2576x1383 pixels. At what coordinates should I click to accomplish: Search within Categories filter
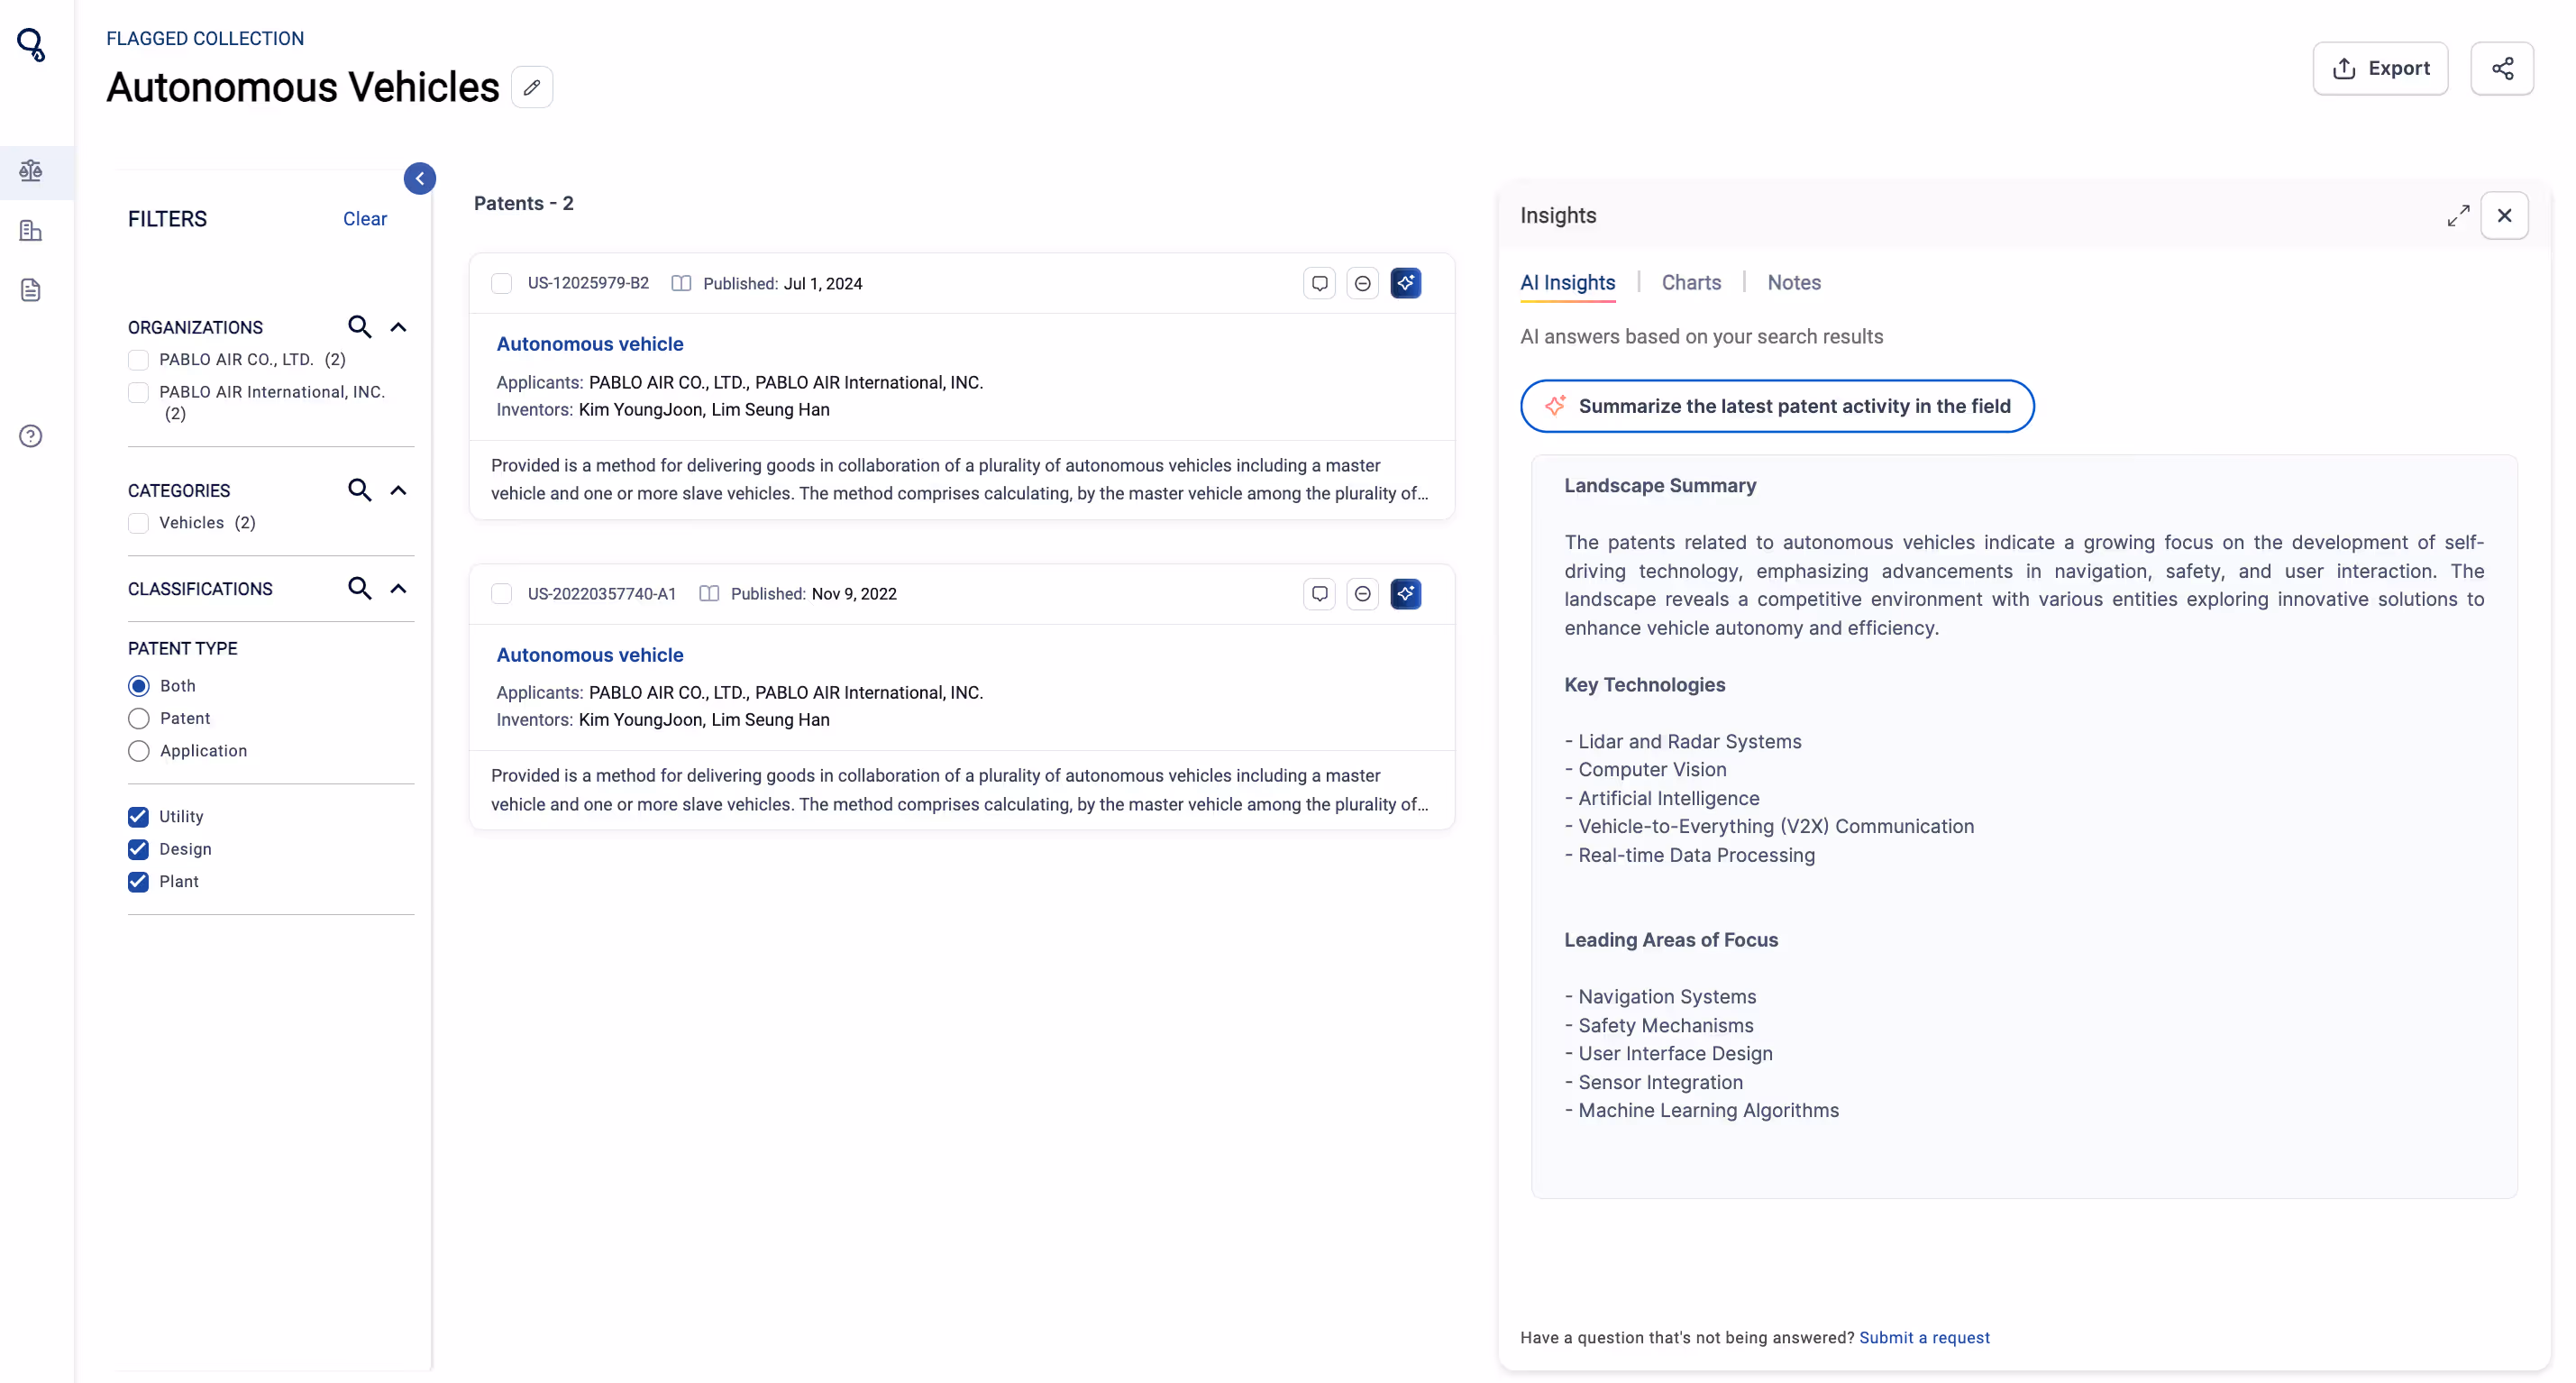pos(360,490)
